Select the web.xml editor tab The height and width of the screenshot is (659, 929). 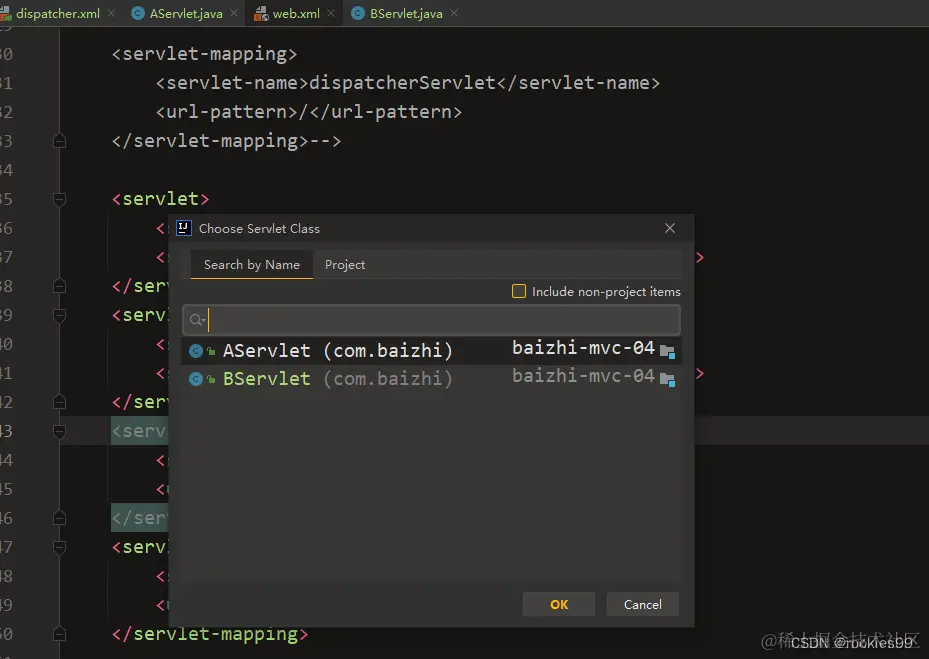coord(296,13)
